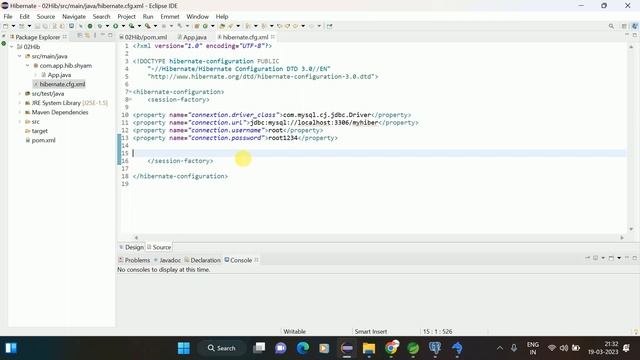Select hibernate.cfg.xml in Package Explorer
Viewport: 640px width, 360px height.
(x=59, y=84)
